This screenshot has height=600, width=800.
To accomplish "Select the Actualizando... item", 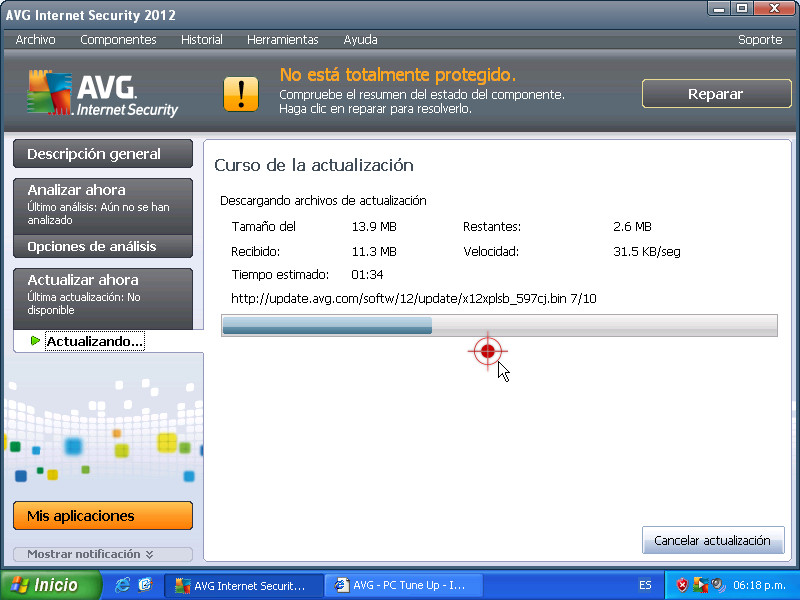I will [x=94, y=341].
